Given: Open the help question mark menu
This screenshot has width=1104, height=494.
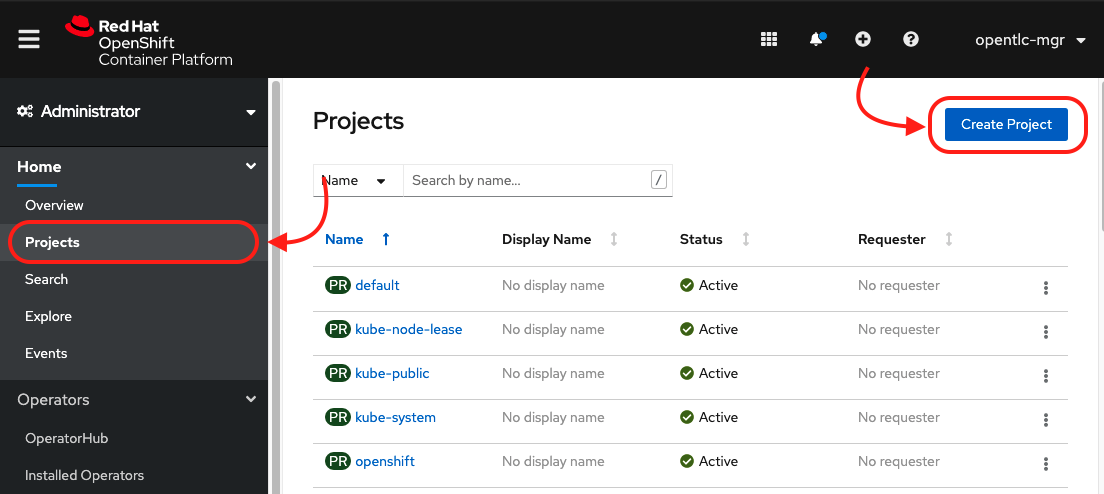Looking at the screenshot, I should pyautogui.click(x=910, y=39).
